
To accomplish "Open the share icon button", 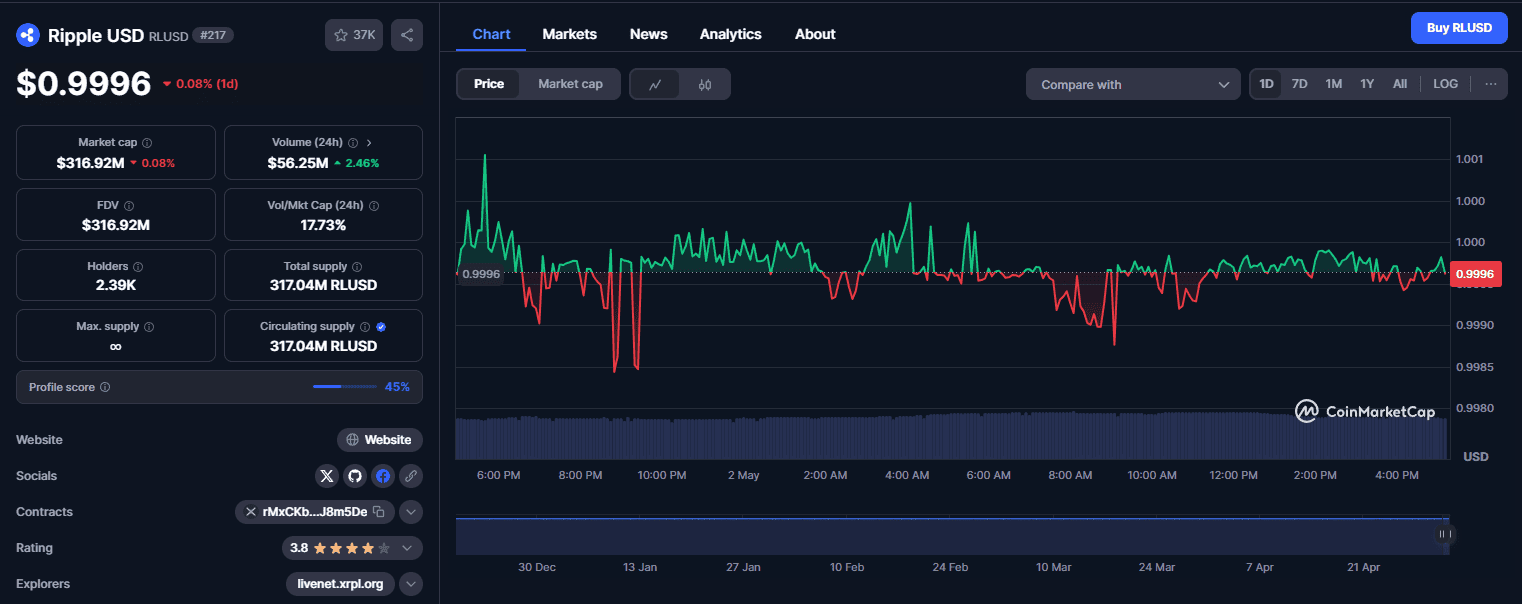I will coord(407,35).
